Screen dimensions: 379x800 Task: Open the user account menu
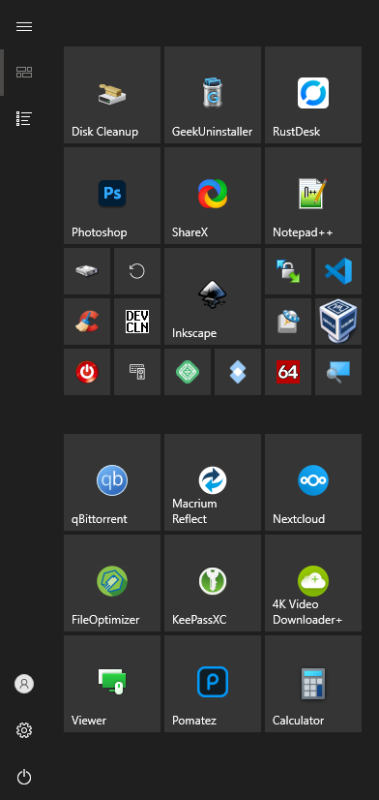pyautogui.click(x=24, y=684)
